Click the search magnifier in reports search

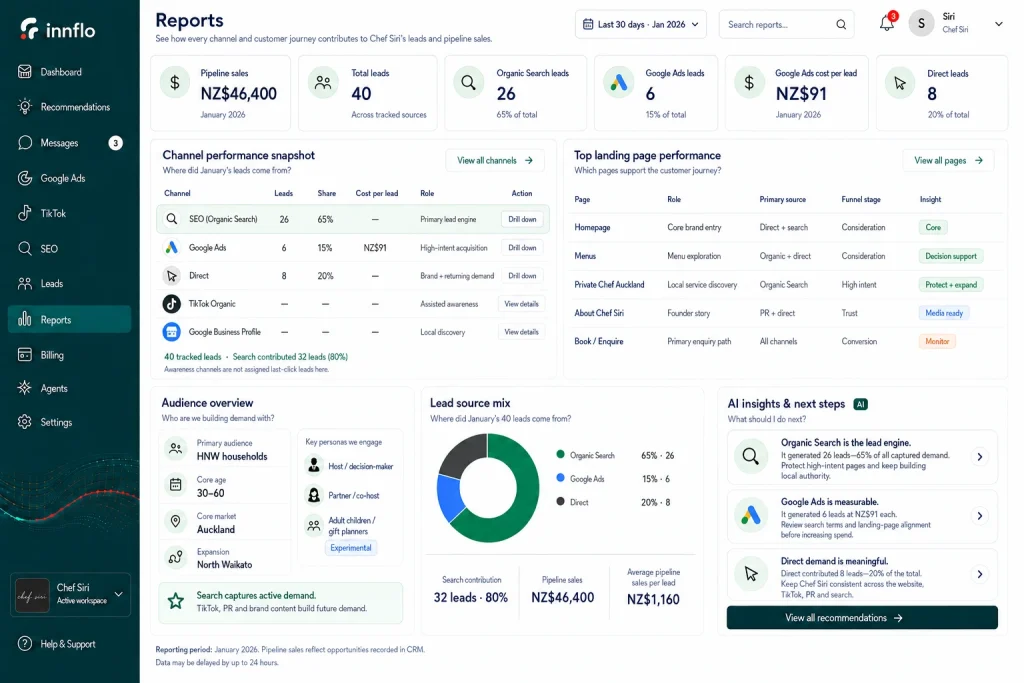click(x=840, y=25)
